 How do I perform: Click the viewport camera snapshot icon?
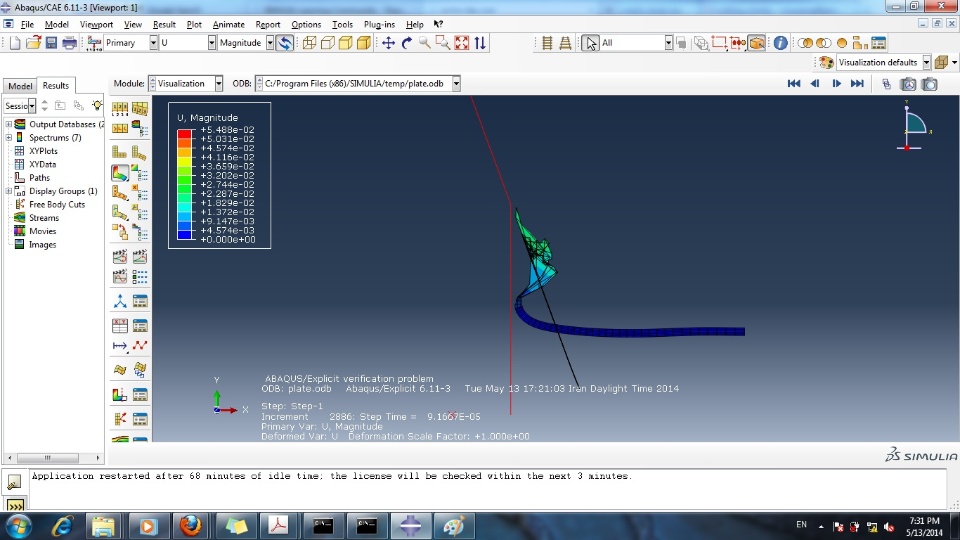(x=929, y=84)
